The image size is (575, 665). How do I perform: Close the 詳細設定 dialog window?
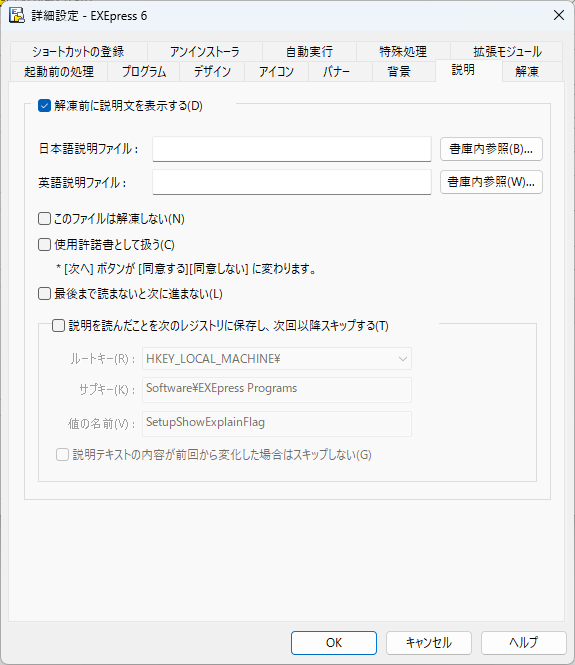pos(559,15)
